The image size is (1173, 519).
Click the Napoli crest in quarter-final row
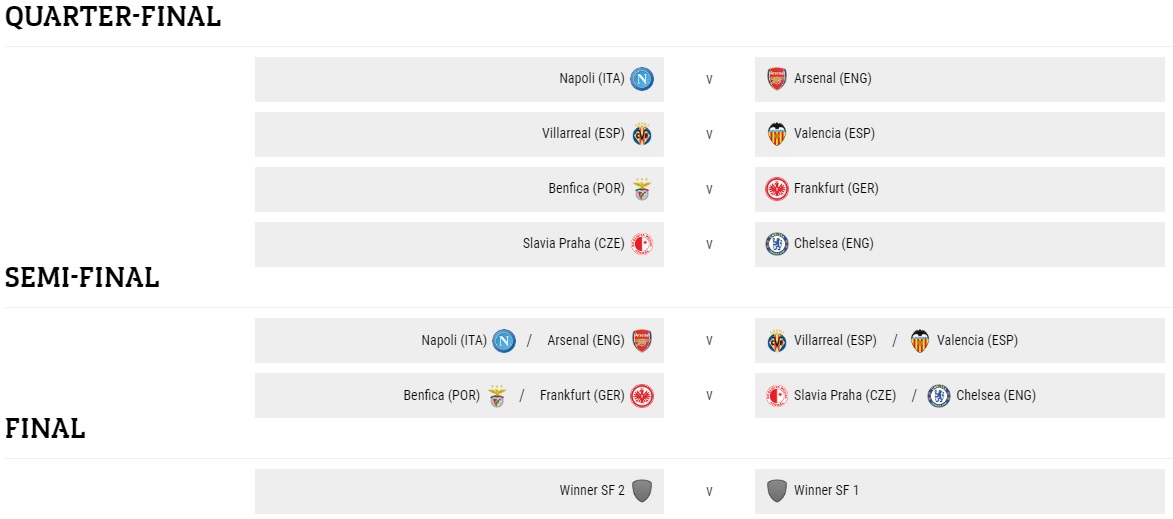coord(642,79)
